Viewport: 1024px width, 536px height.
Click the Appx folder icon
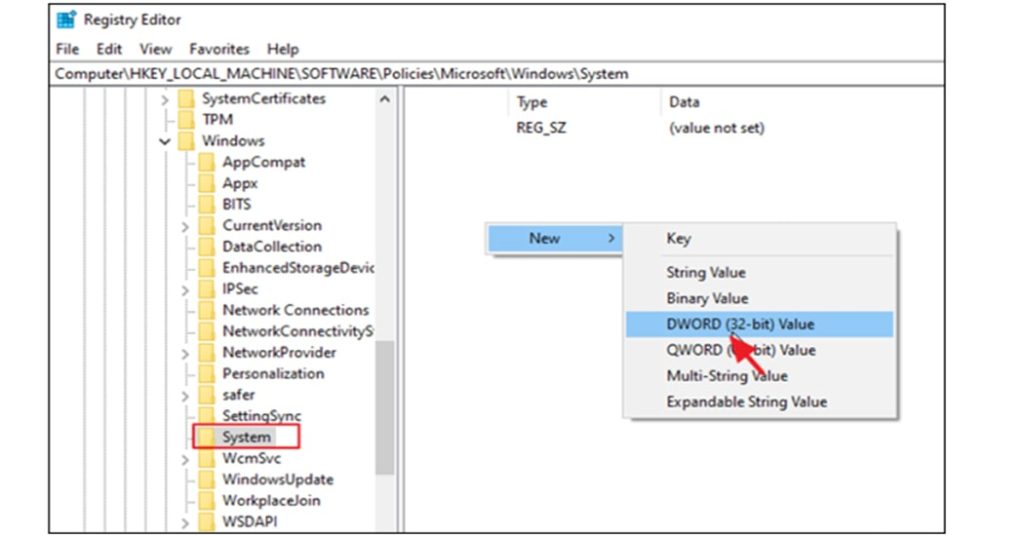click(x=207, y=183)
